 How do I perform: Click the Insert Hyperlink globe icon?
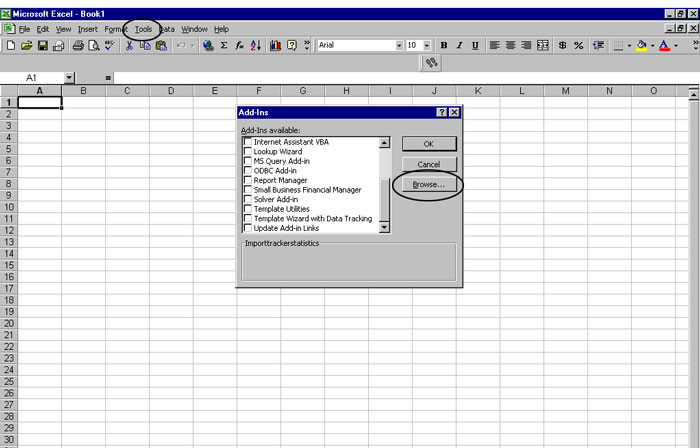[x=208, y=45]
